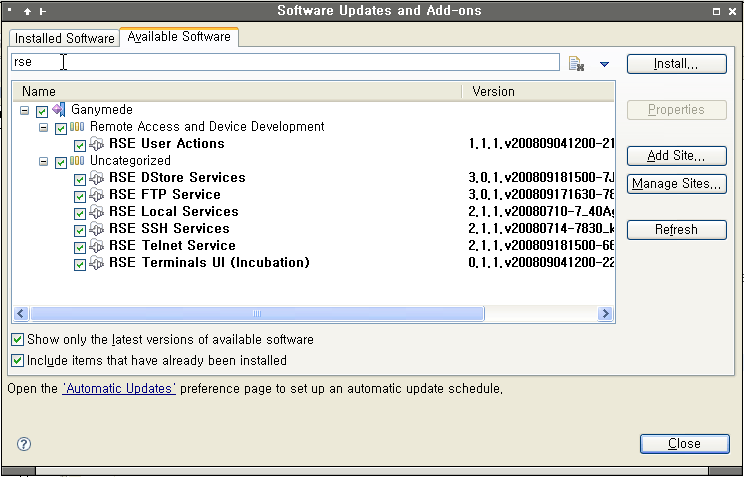Click the Version column header

pyautogui.click(x=539, y=91)
